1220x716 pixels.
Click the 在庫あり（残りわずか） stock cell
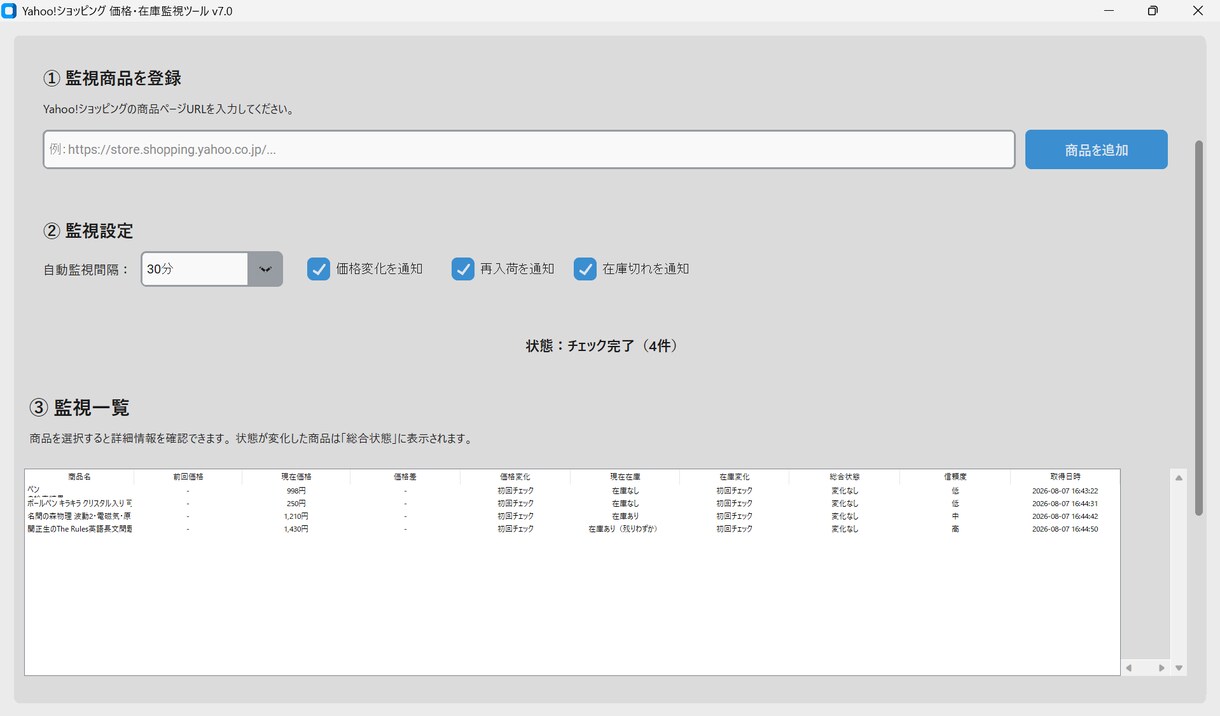point(625,529)
